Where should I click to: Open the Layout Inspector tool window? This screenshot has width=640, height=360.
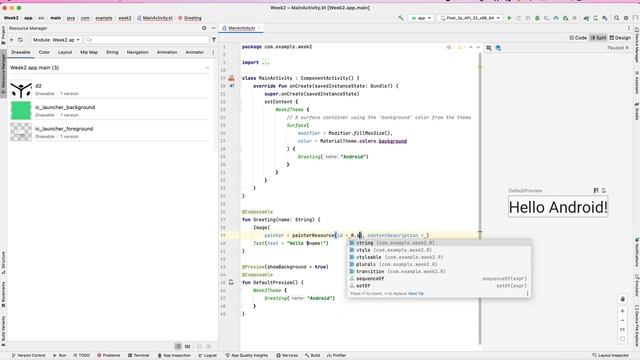click(x=611, y=356)
